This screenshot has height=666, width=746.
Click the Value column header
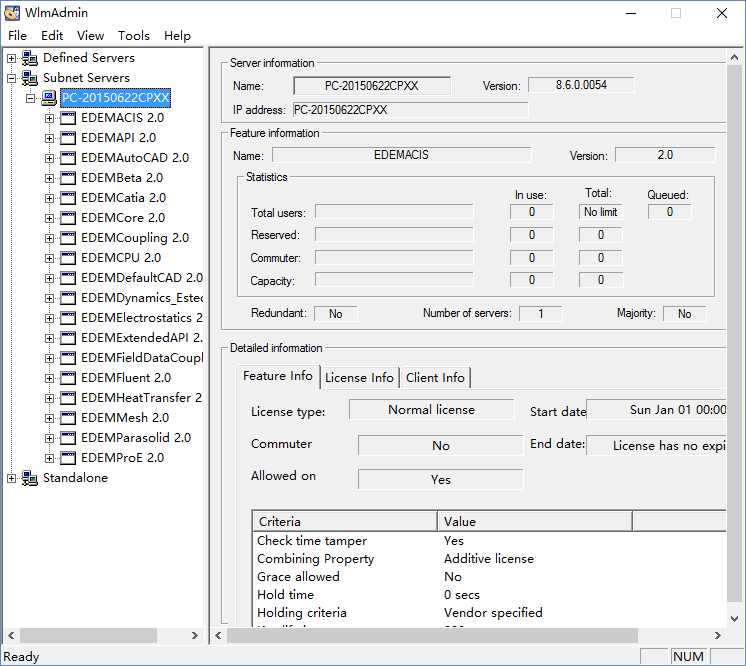coord(535,521)
